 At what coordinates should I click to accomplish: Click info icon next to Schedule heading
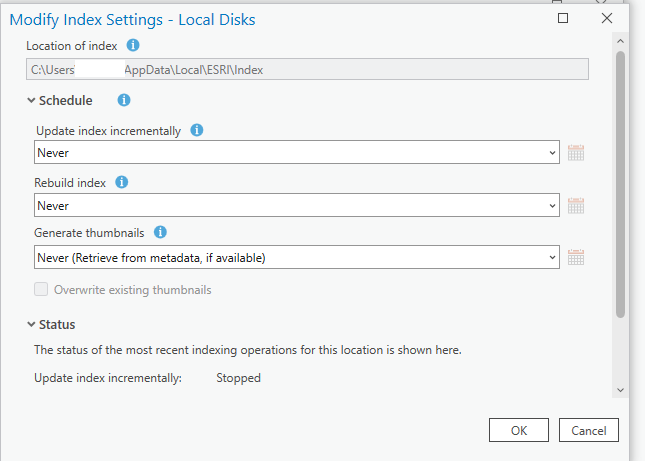124,100
